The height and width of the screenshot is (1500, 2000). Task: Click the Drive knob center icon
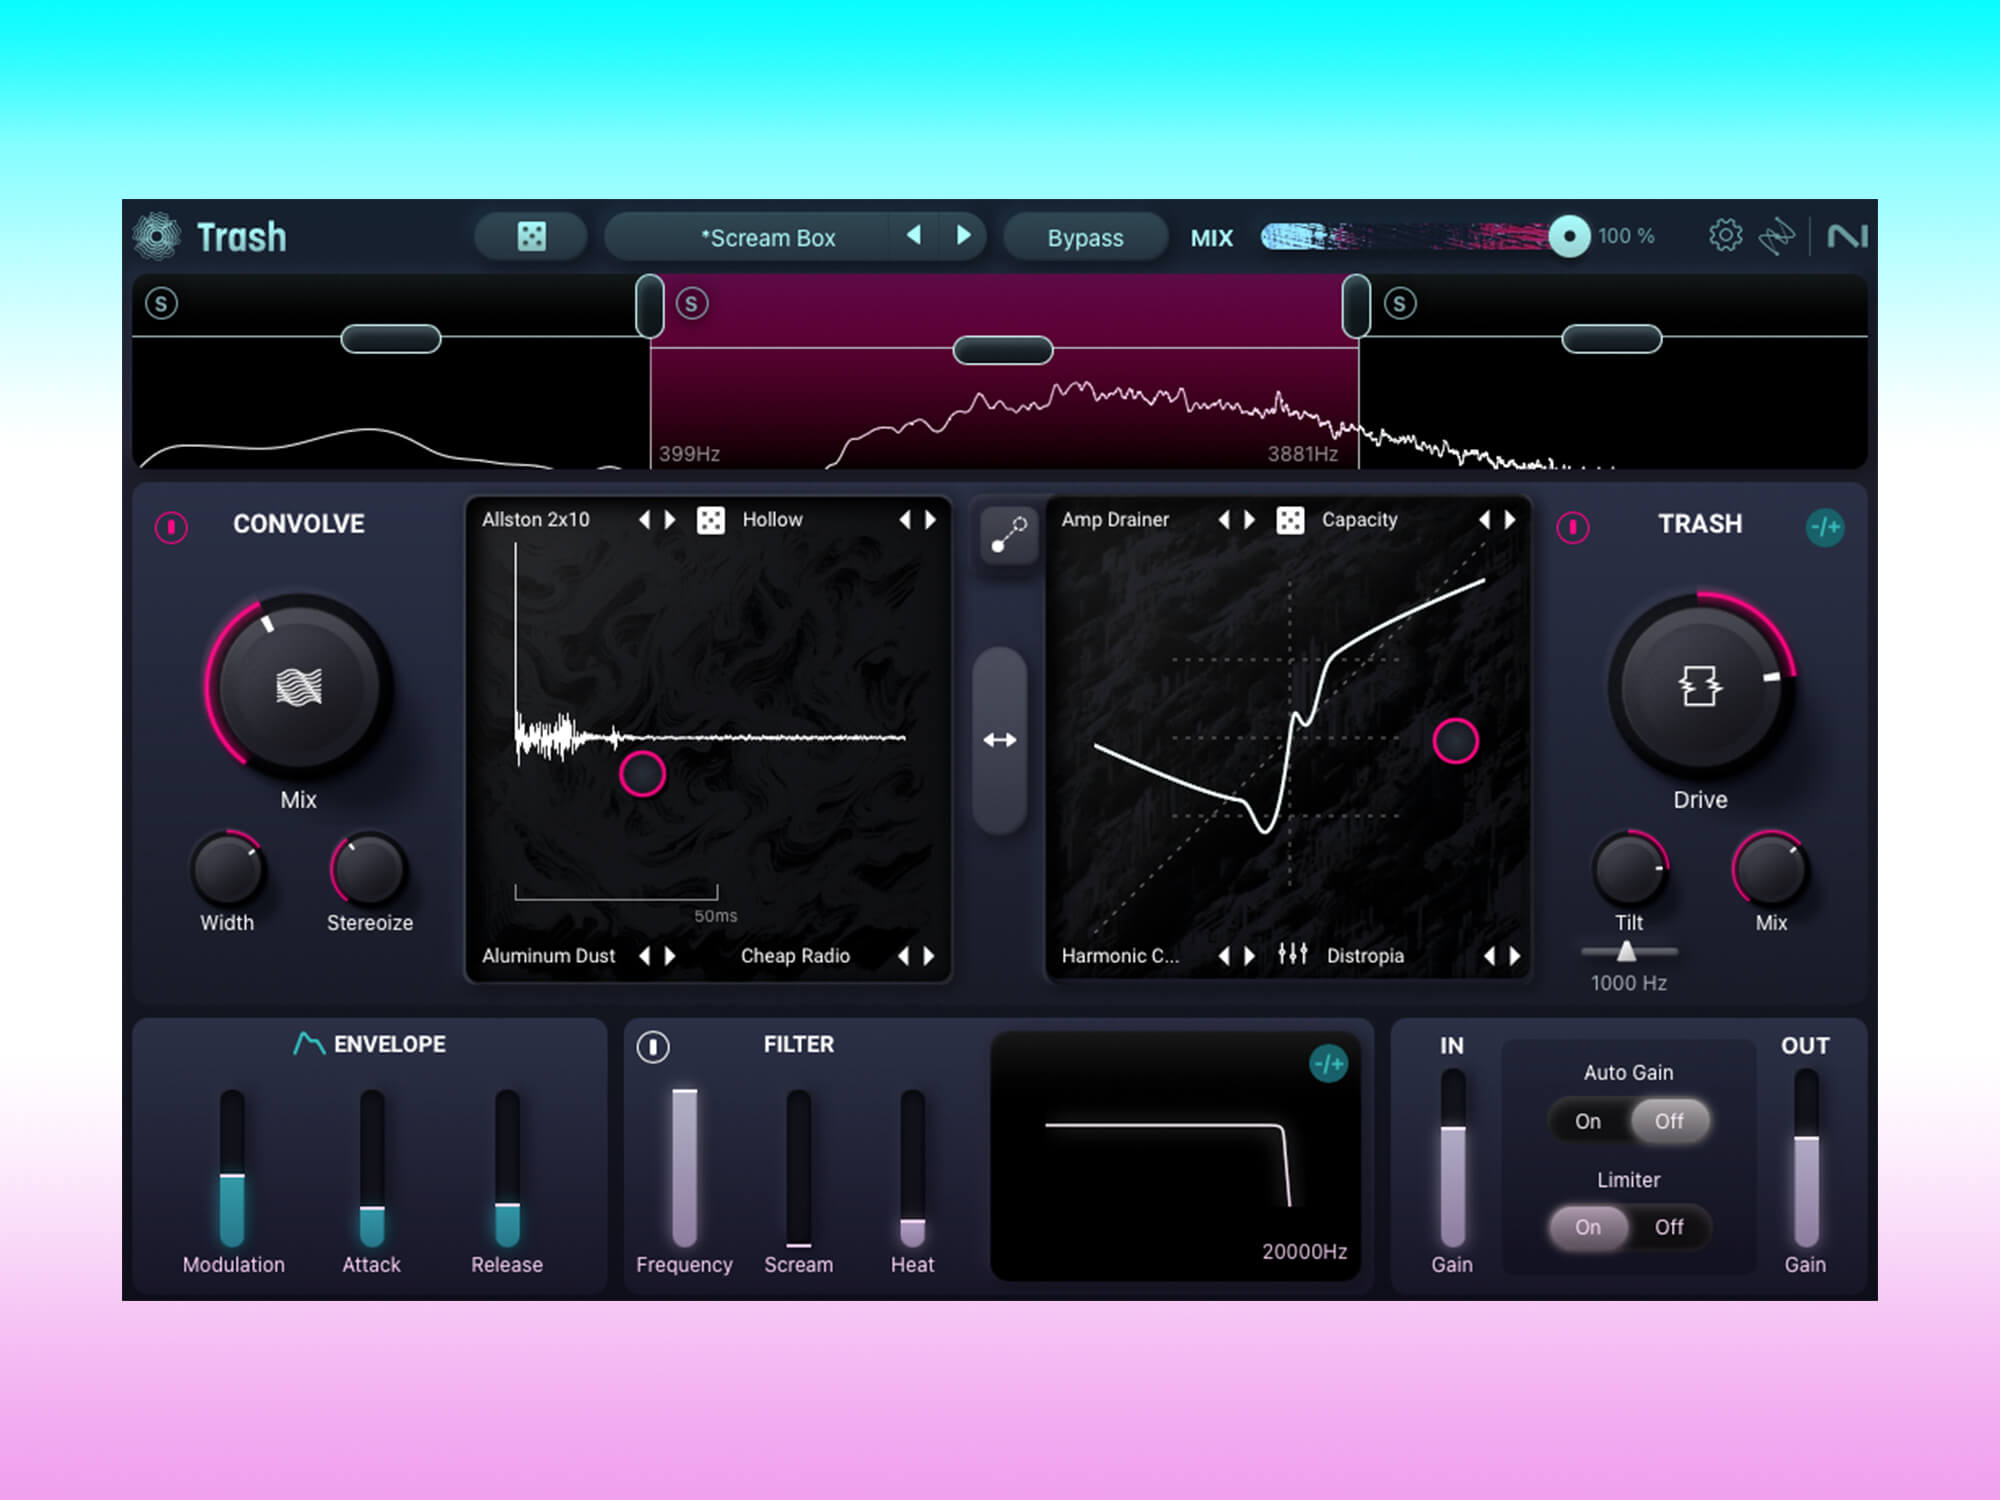[1700, 686]
